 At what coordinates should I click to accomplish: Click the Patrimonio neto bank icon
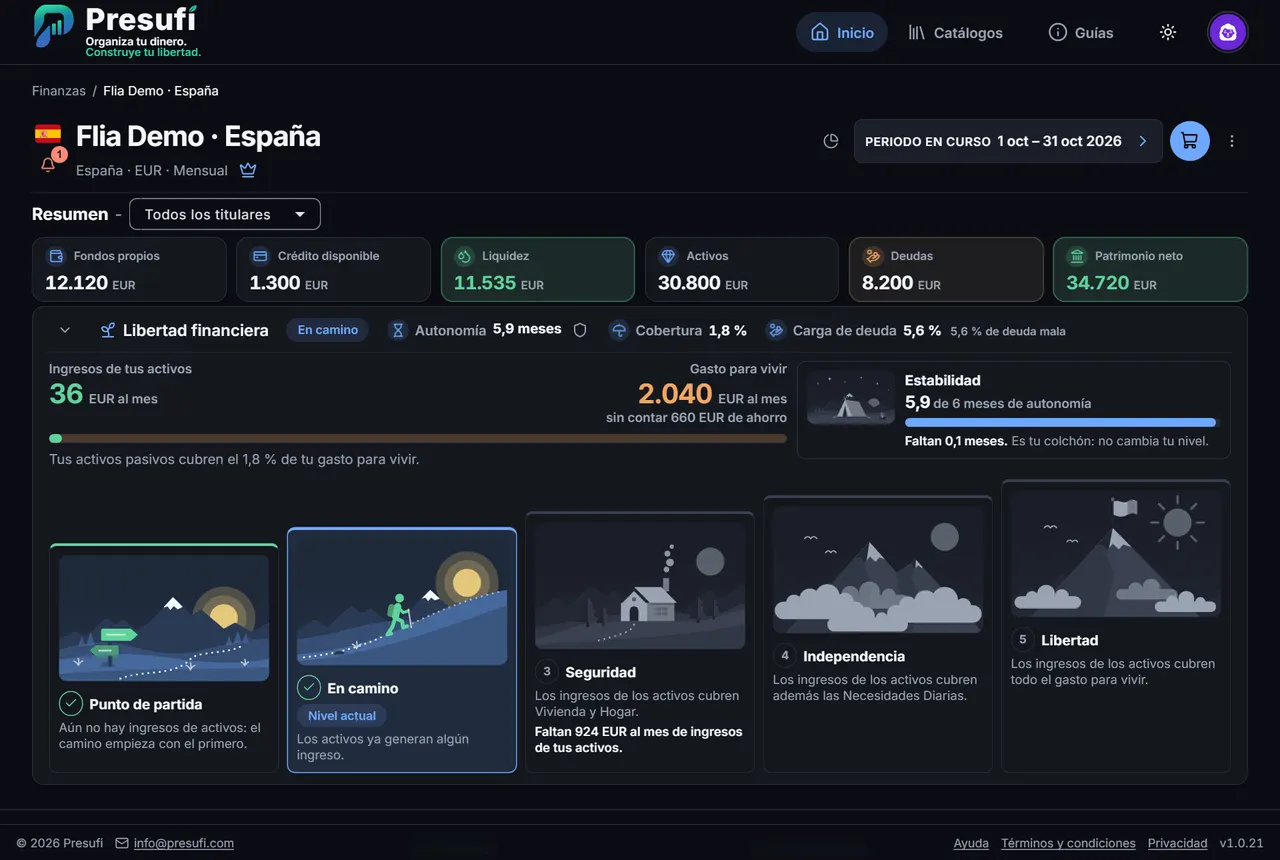1077,256
